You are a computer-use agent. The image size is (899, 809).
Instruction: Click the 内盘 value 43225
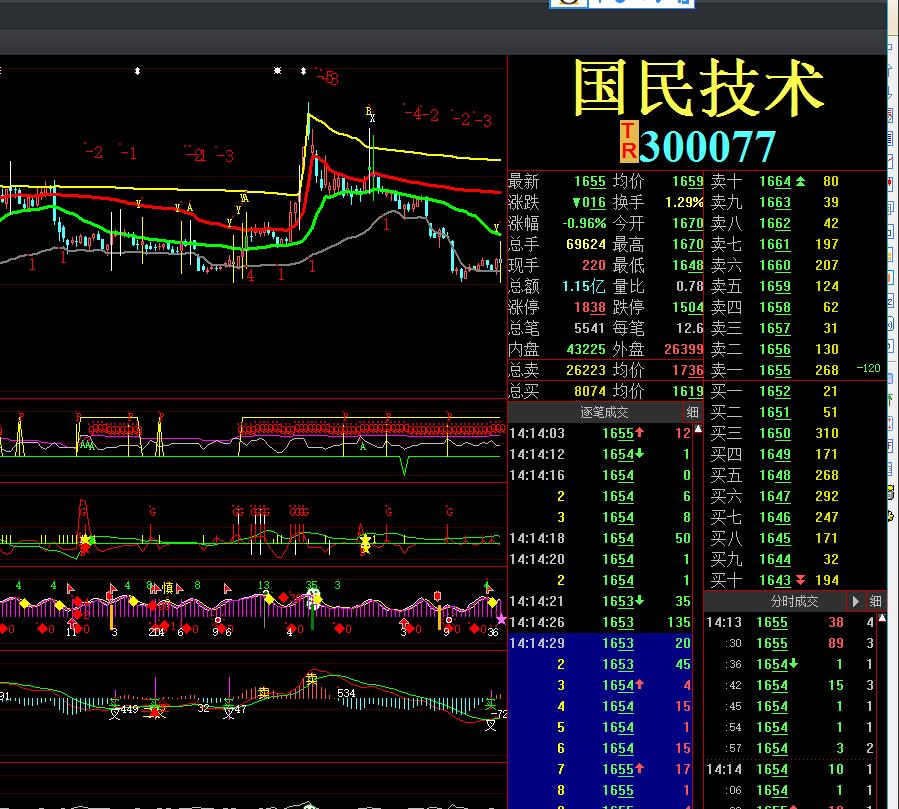[x=586, y=349]
